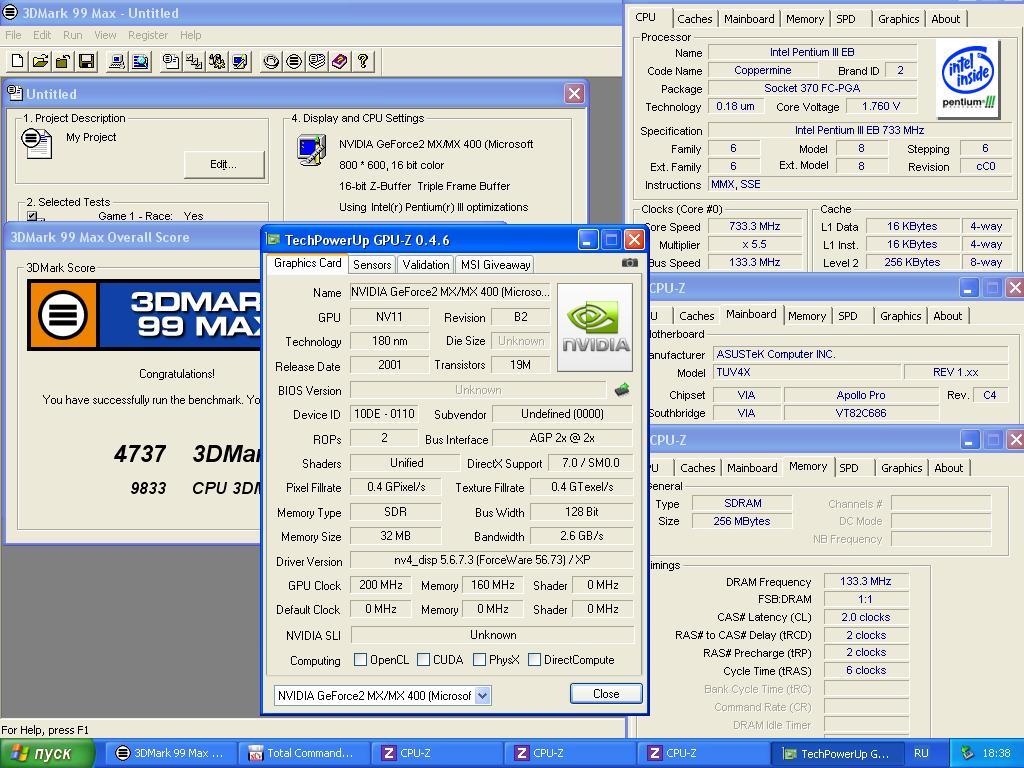Viewport: 1024px width, 768px height.
Task: Open the MSI Giveaway tab in GPU-Z
Action: 495,264
